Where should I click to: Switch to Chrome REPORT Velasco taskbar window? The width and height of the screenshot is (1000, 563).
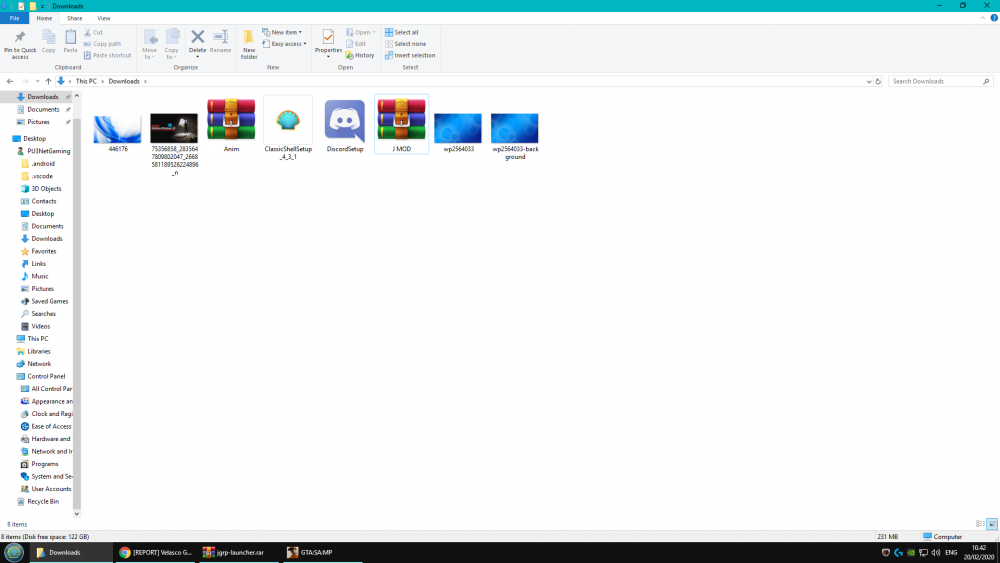tap(156, 553)
